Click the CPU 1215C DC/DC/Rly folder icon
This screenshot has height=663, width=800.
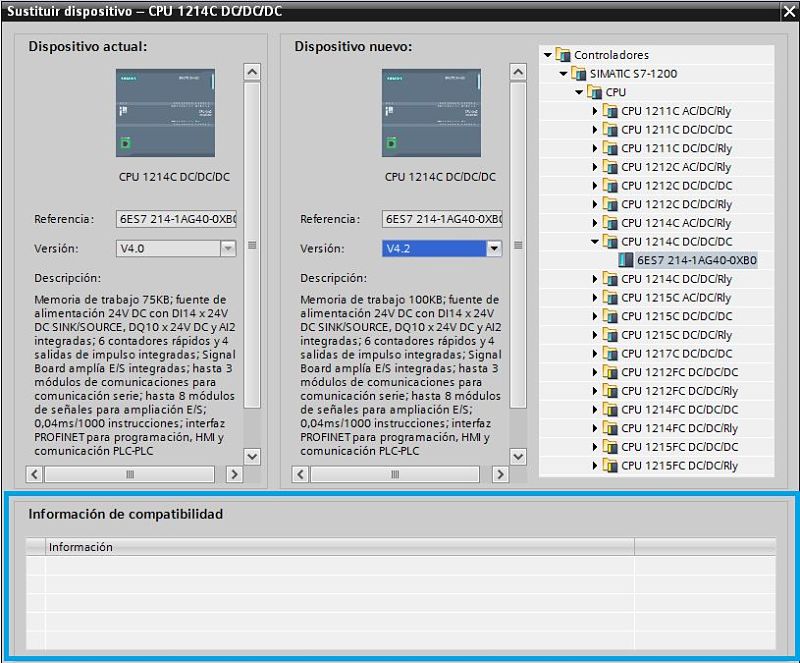610,335
